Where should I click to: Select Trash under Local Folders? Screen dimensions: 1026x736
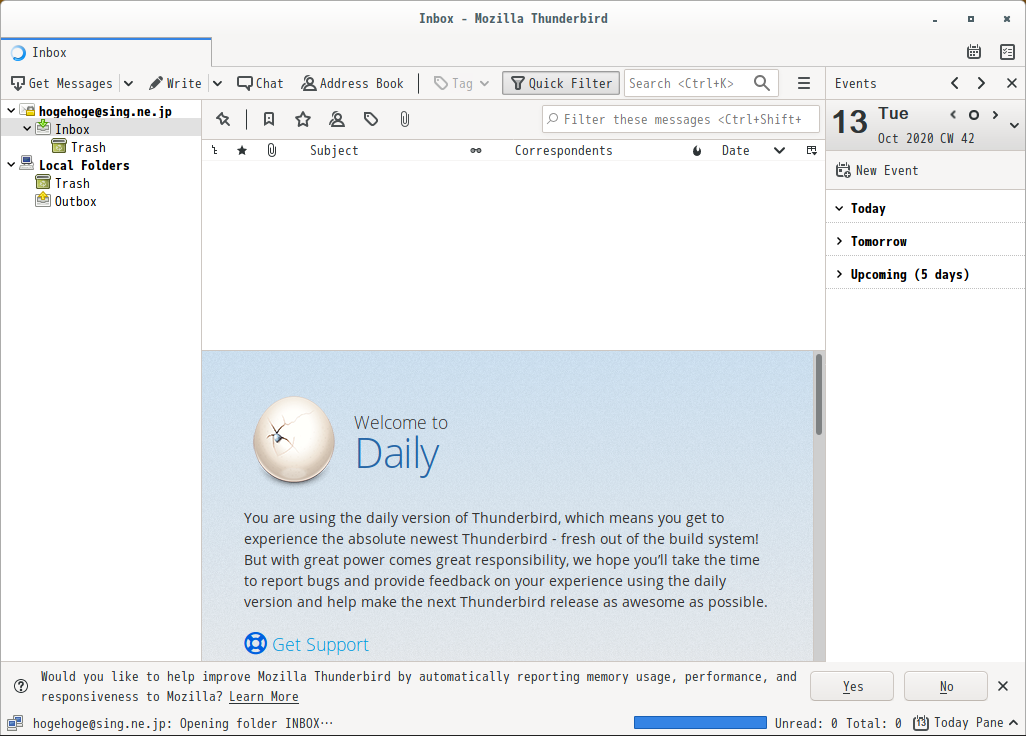tap(72, 183)
